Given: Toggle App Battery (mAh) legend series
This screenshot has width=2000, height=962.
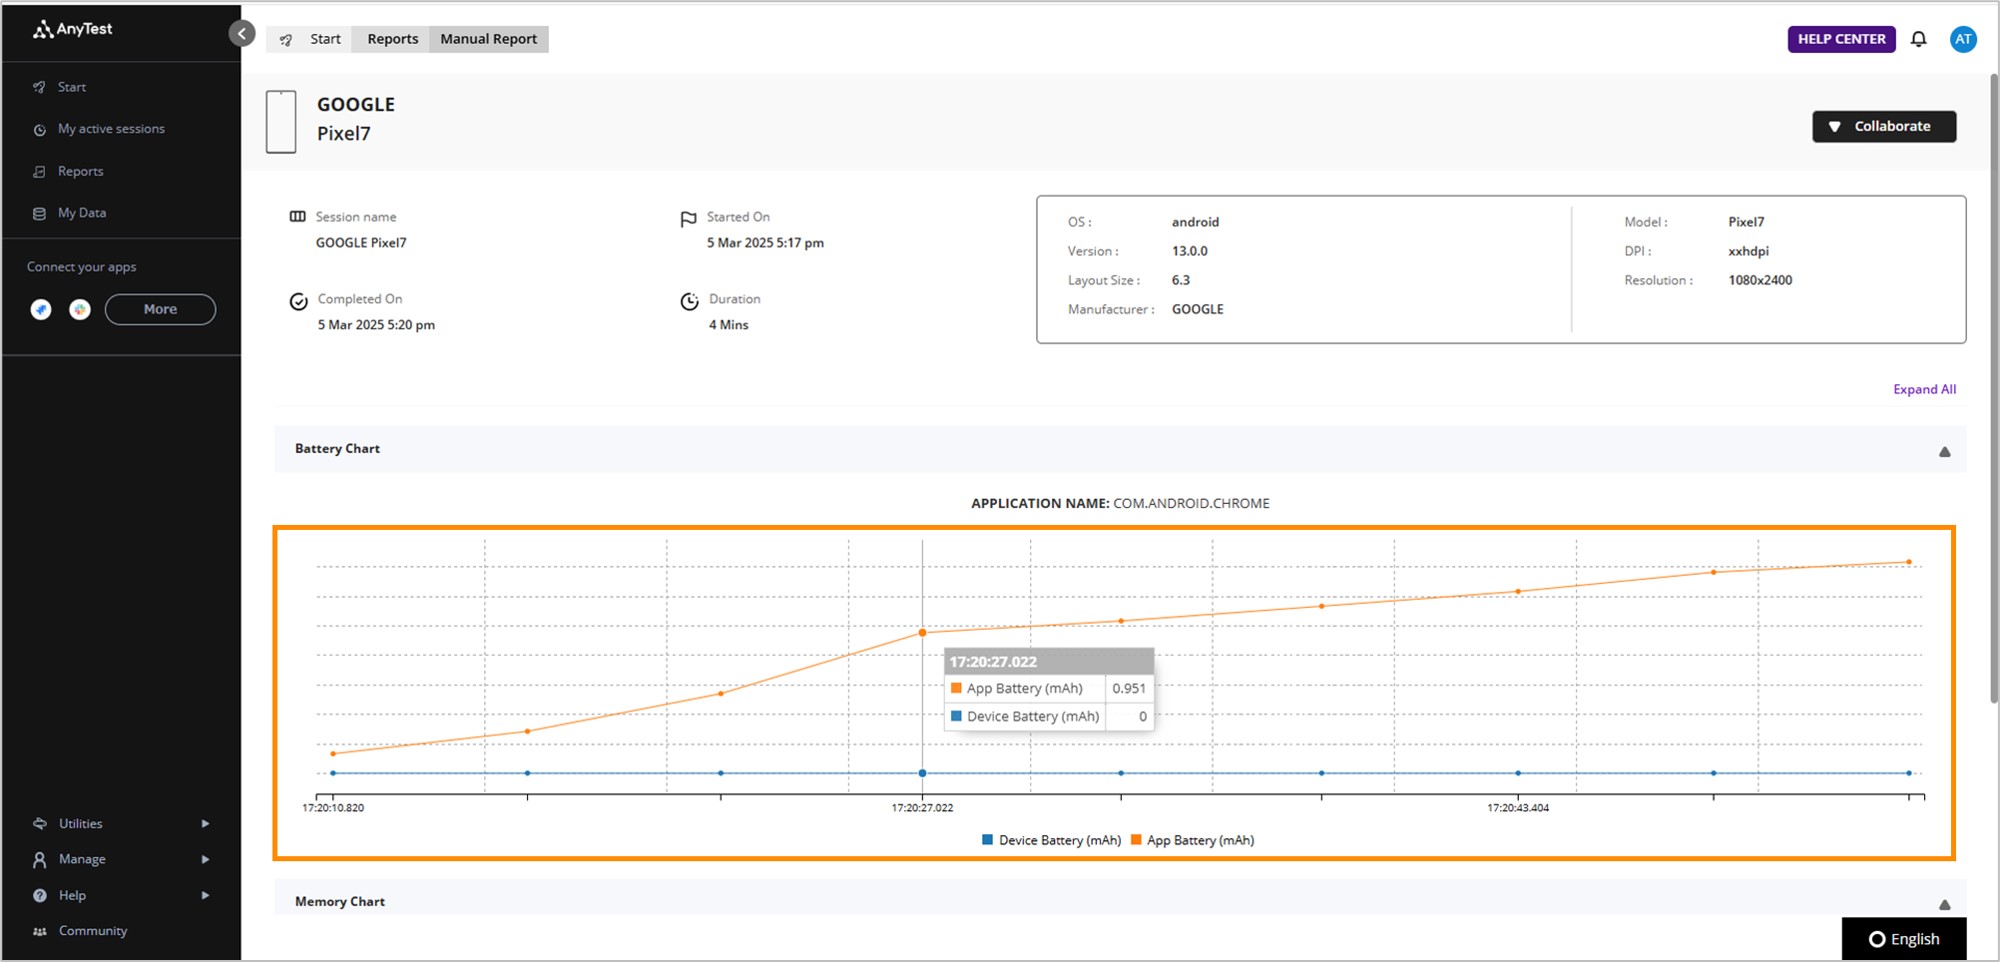Looking at the screenshot, I should pyautogui.click(x=1192, y=840).
